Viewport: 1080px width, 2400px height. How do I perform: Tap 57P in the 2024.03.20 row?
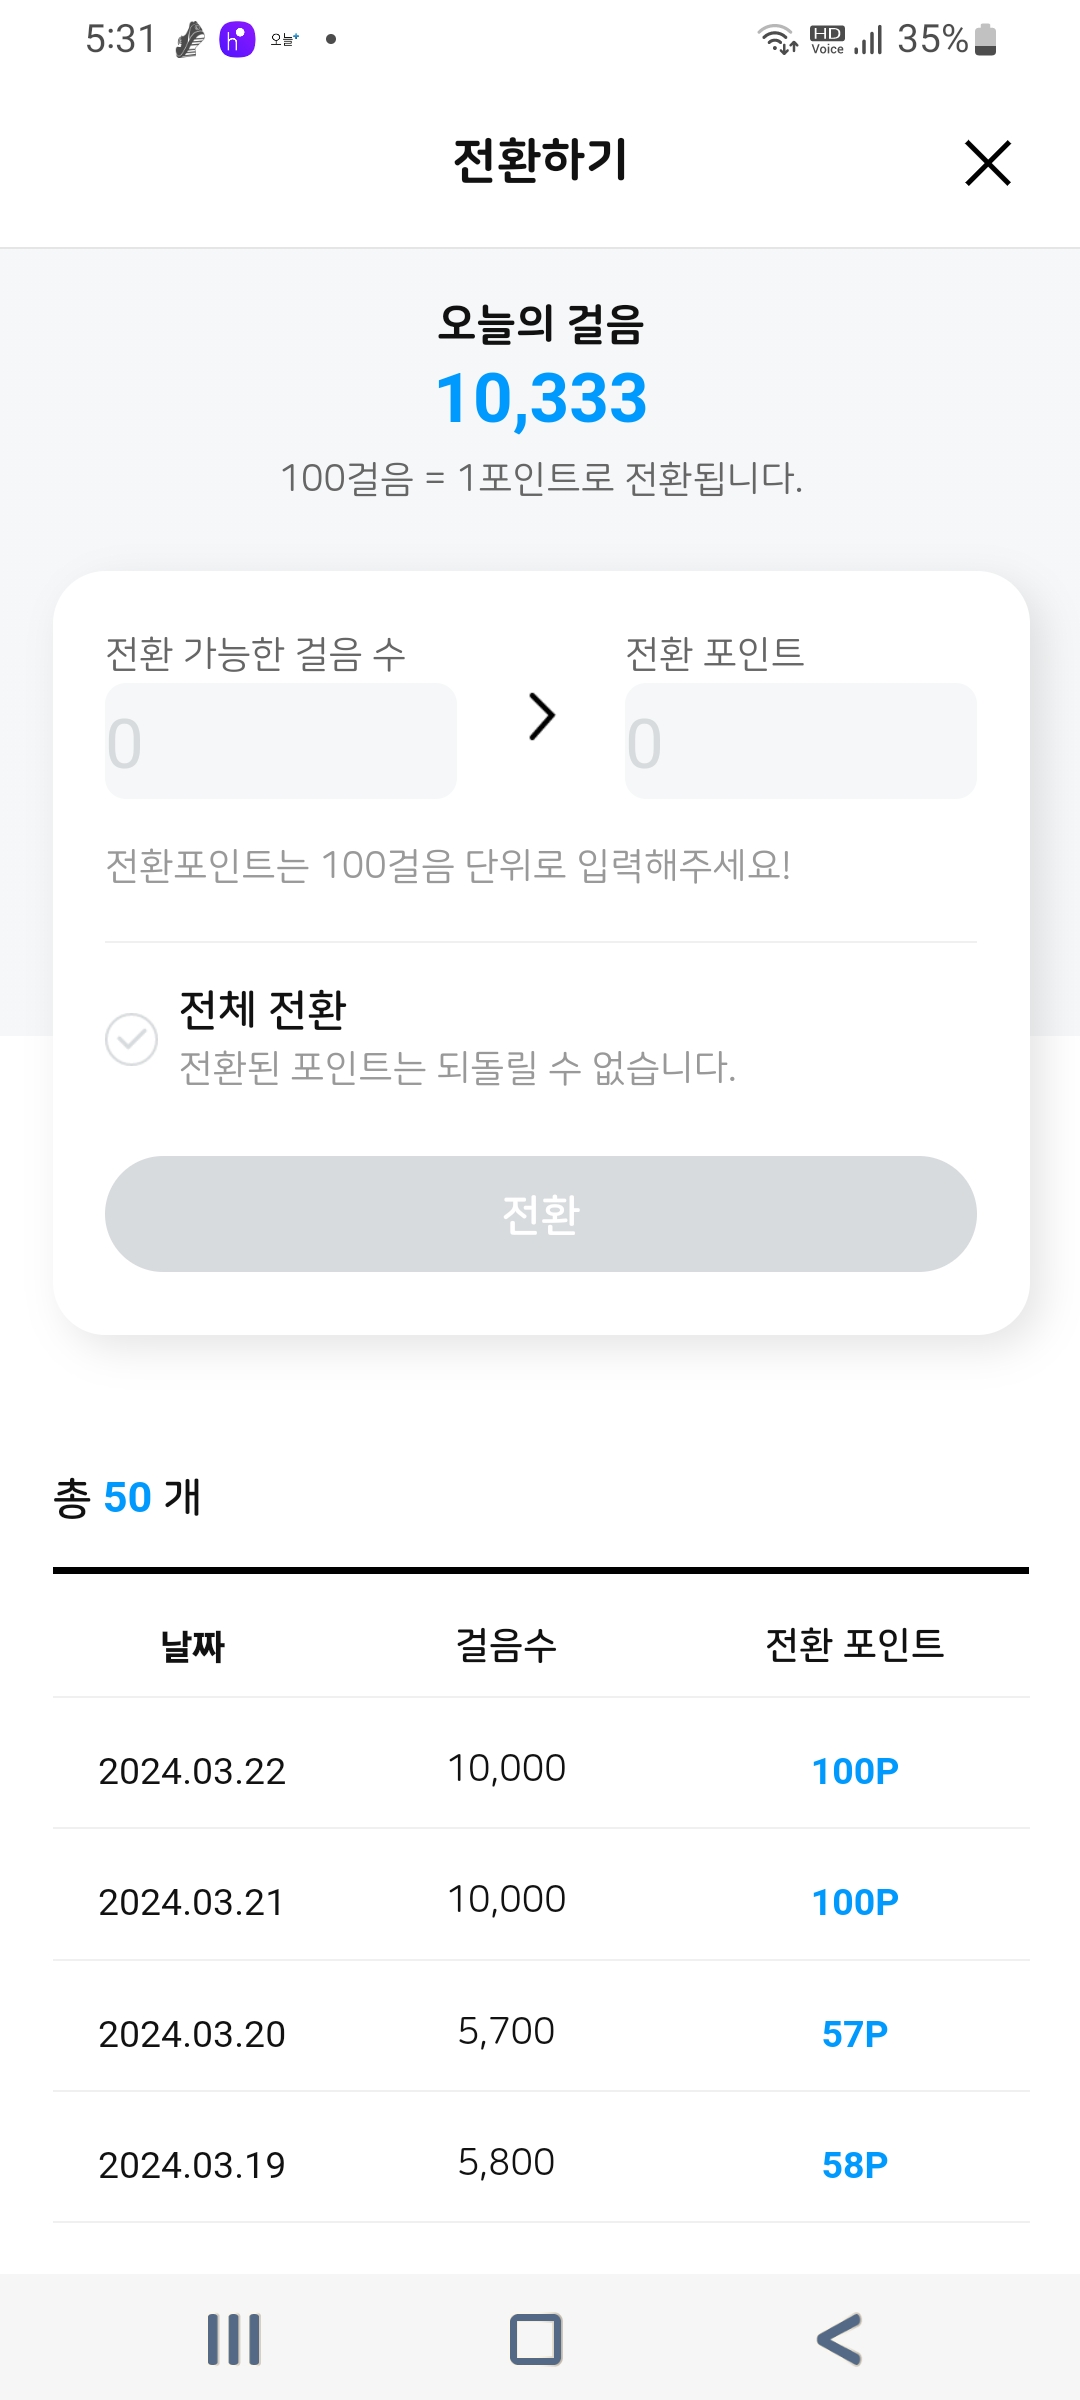pyautogui.click(x=855, y=2034)
